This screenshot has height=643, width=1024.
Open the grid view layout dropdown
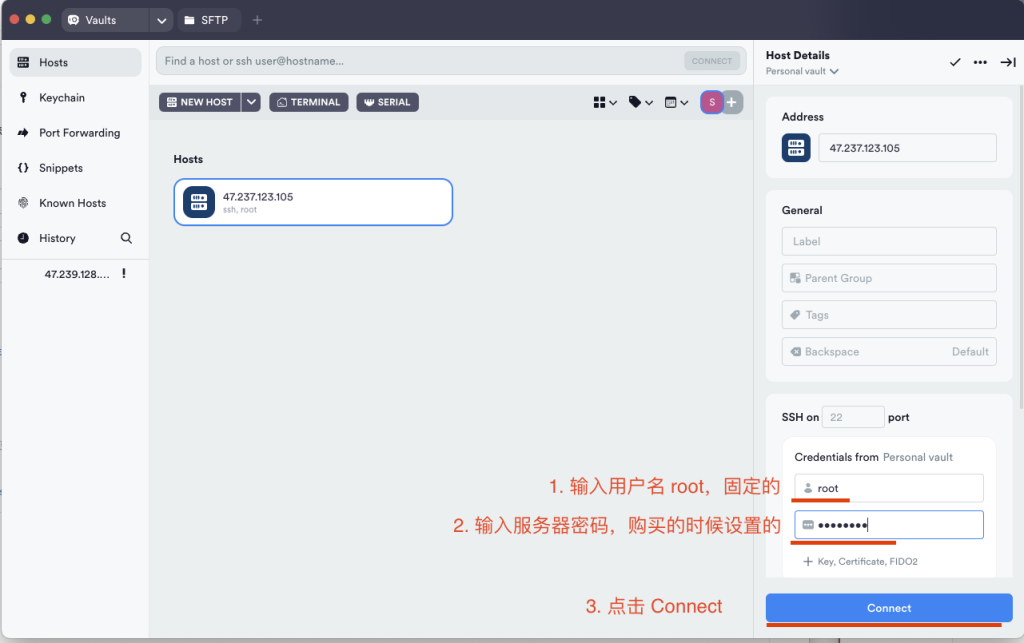(605, 102)
